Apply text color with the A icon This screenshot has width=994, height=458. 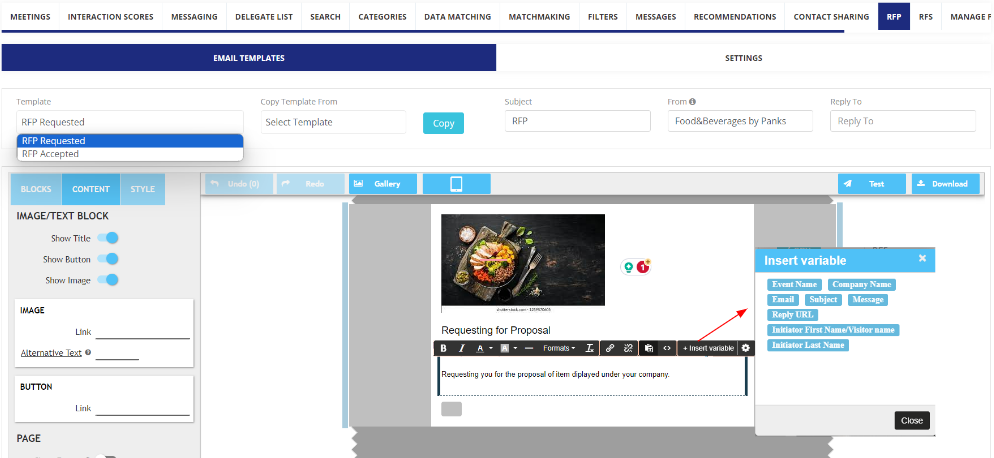click(x=480, y=348)
